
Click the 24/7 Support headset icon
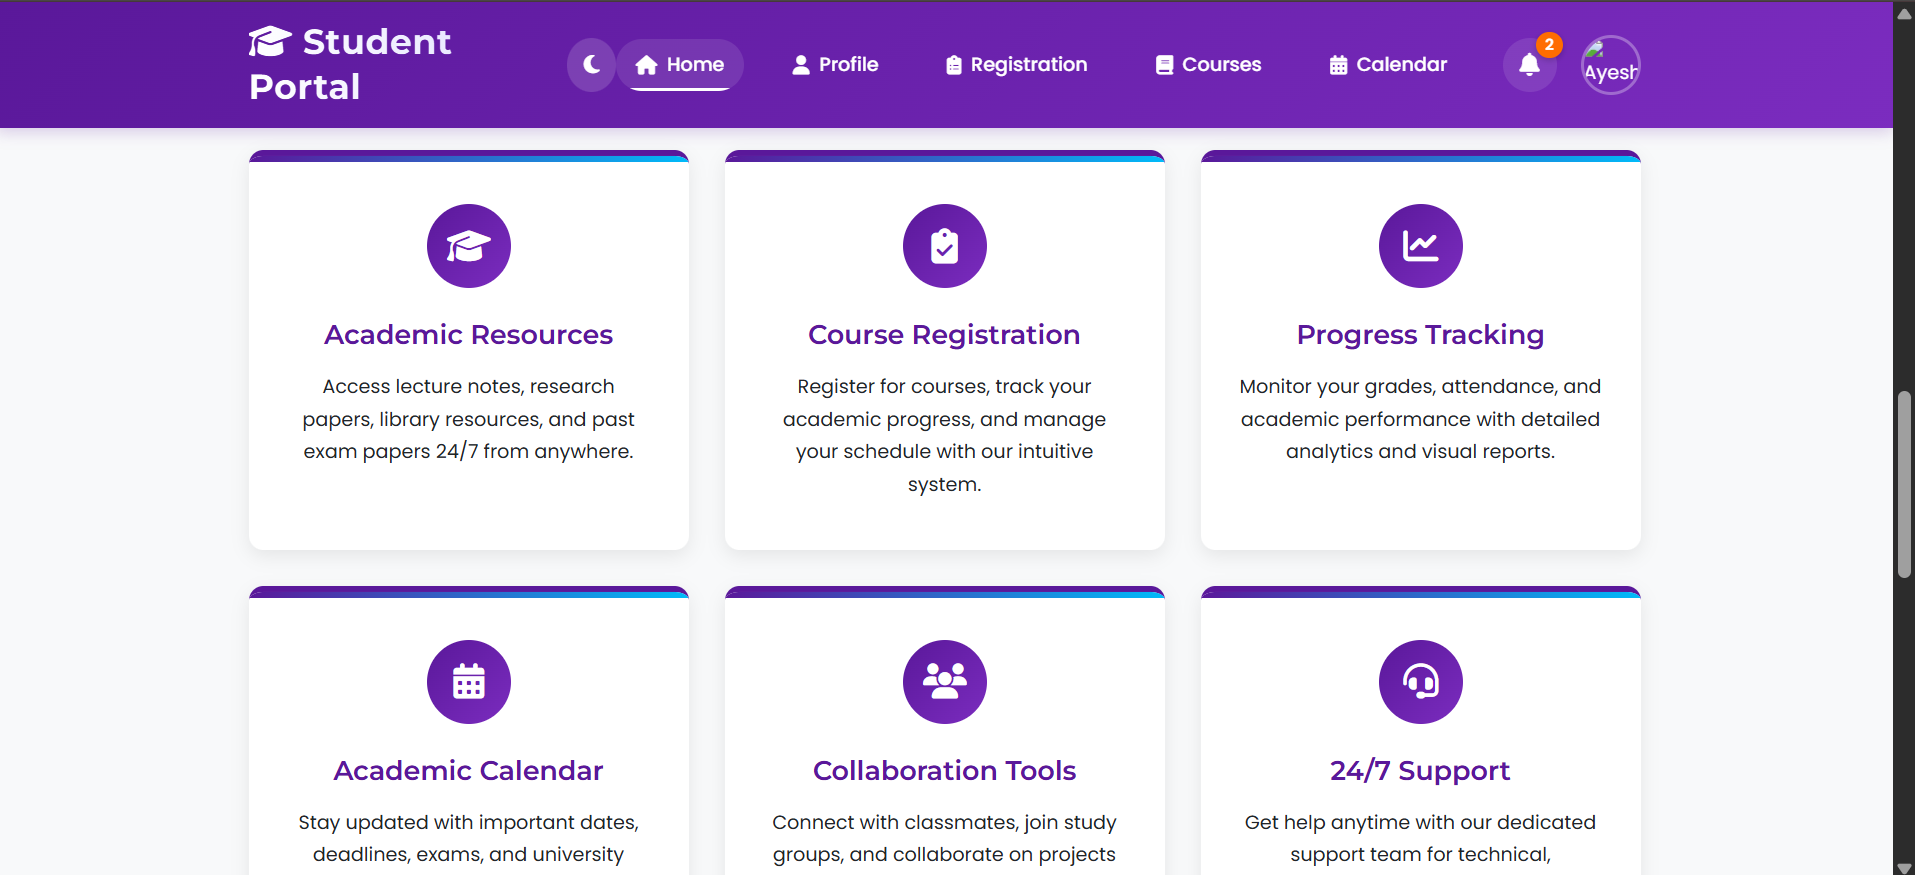(1421, 682)
